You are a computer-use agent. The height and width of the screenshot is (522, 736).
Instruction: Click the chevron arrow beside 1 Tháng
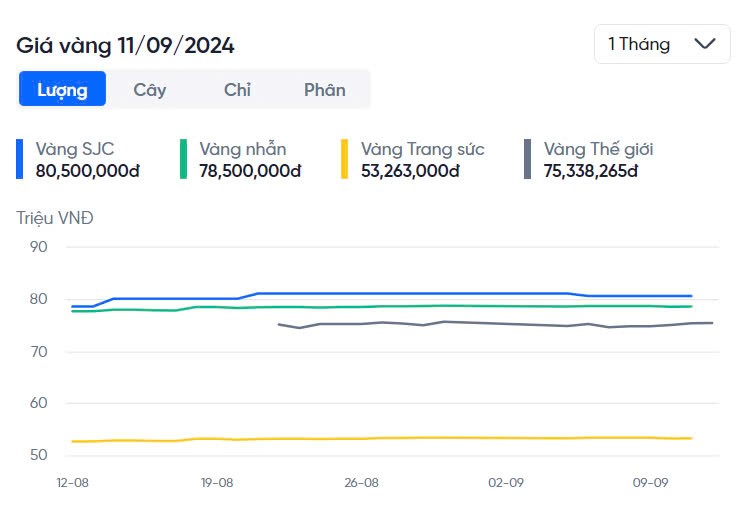[704, 44]
